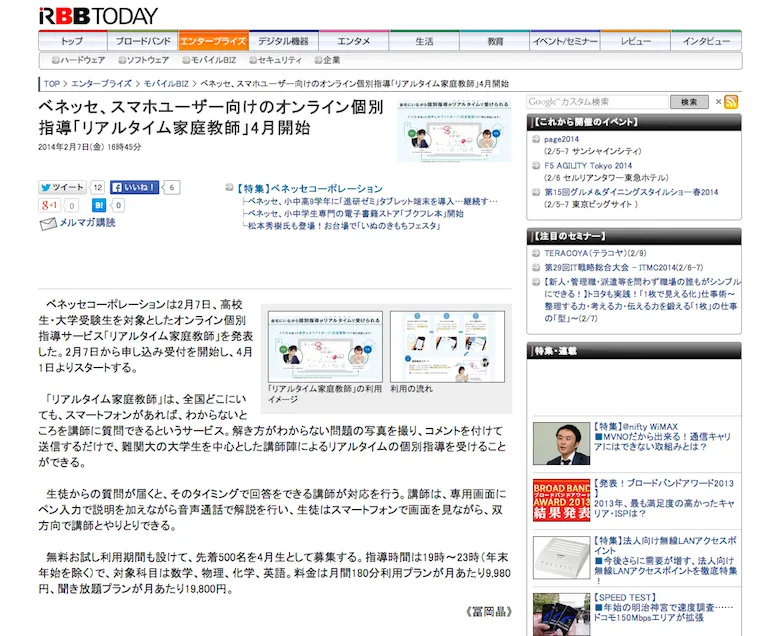The image size is (780, 636).
Task: Click the 特集・連載 section header
Action: 634,351
